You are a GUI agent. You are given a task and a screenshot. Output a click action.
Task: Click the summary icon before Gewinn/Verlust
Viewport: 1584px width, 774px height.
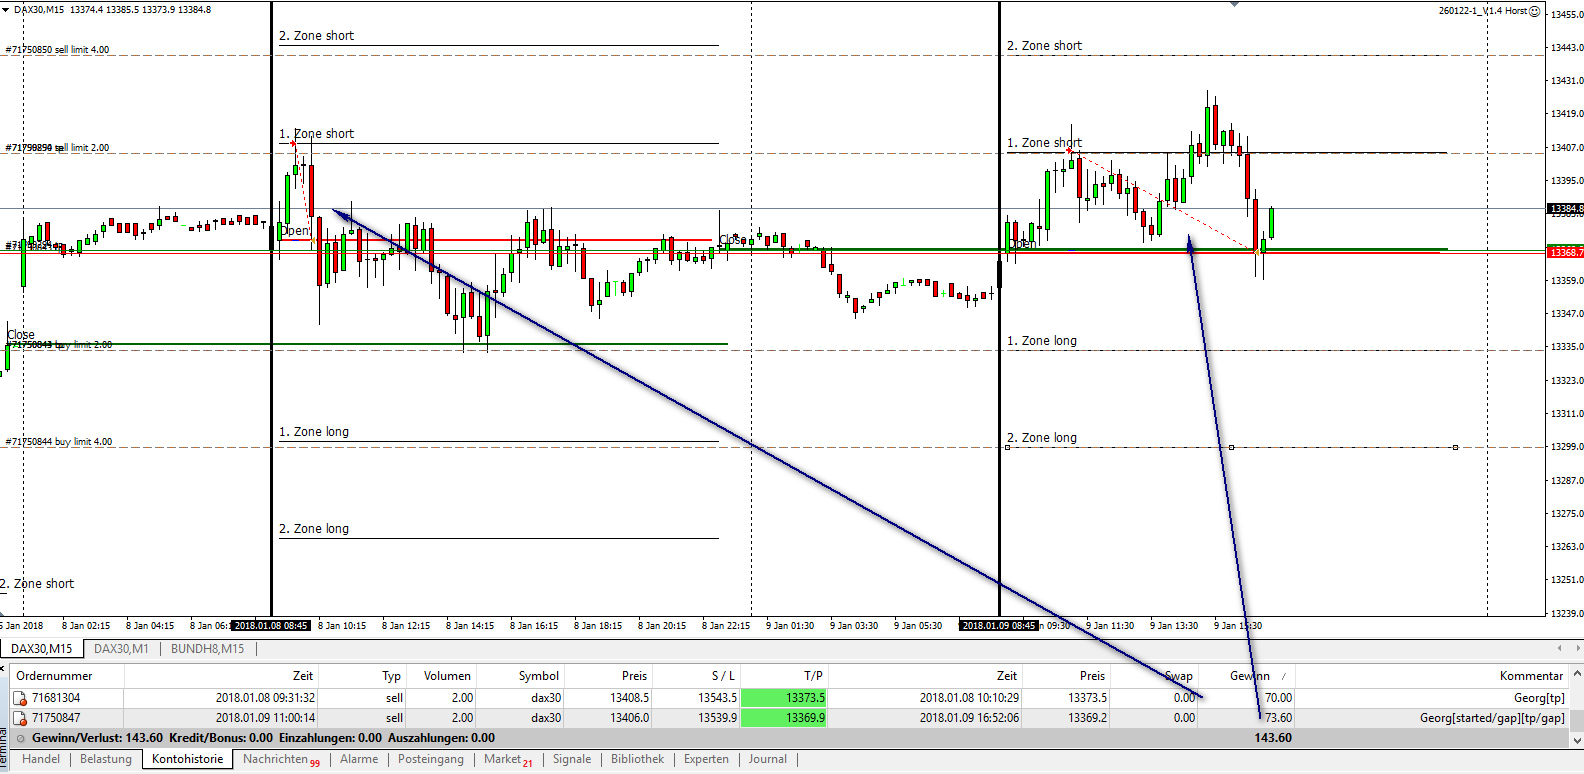point(20,738)
